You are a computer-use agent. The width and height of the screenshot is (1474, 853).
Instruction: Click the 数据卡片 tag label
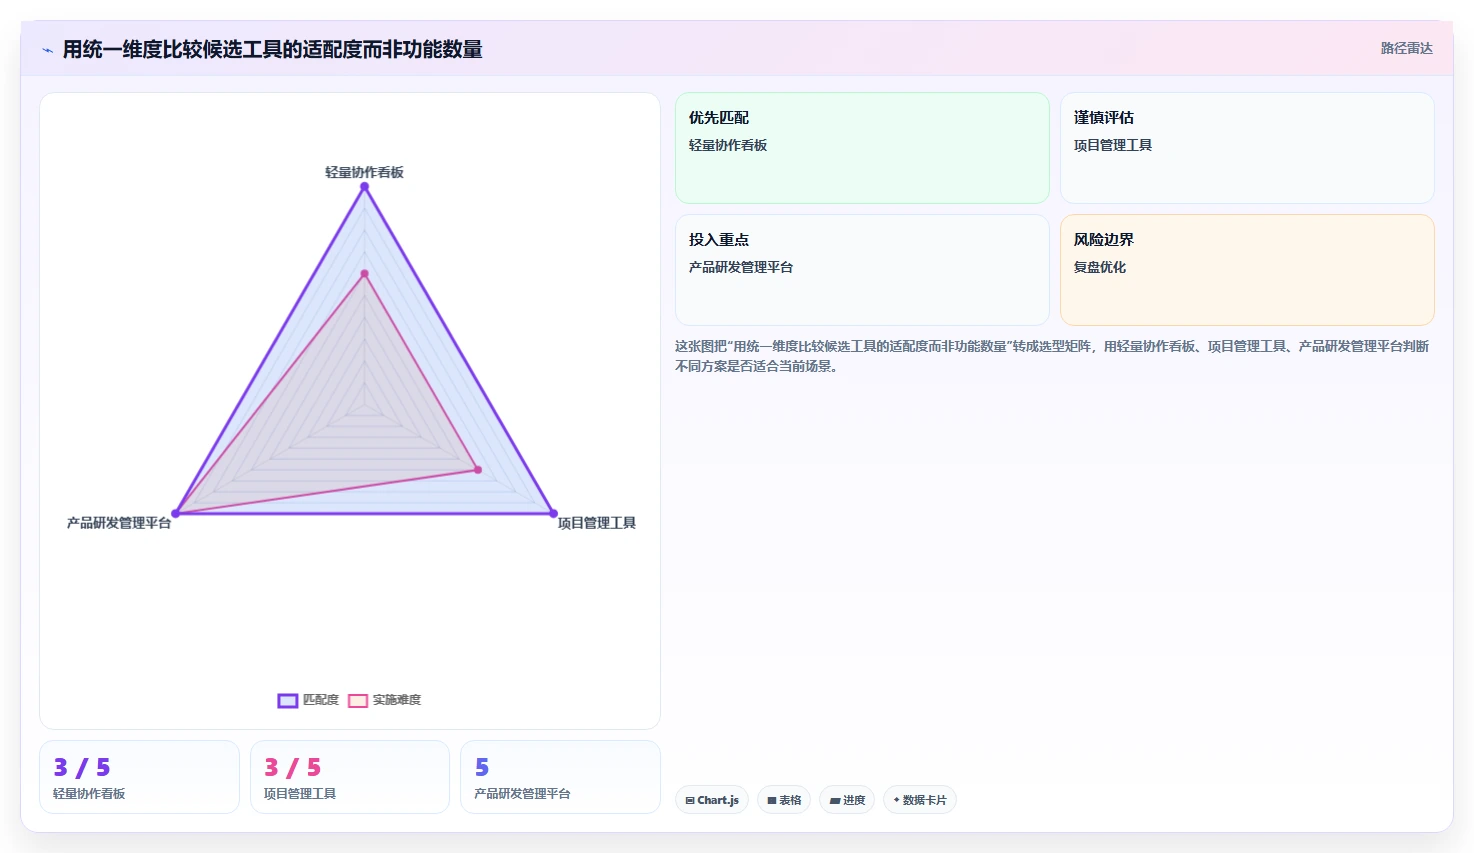(924, 800)
